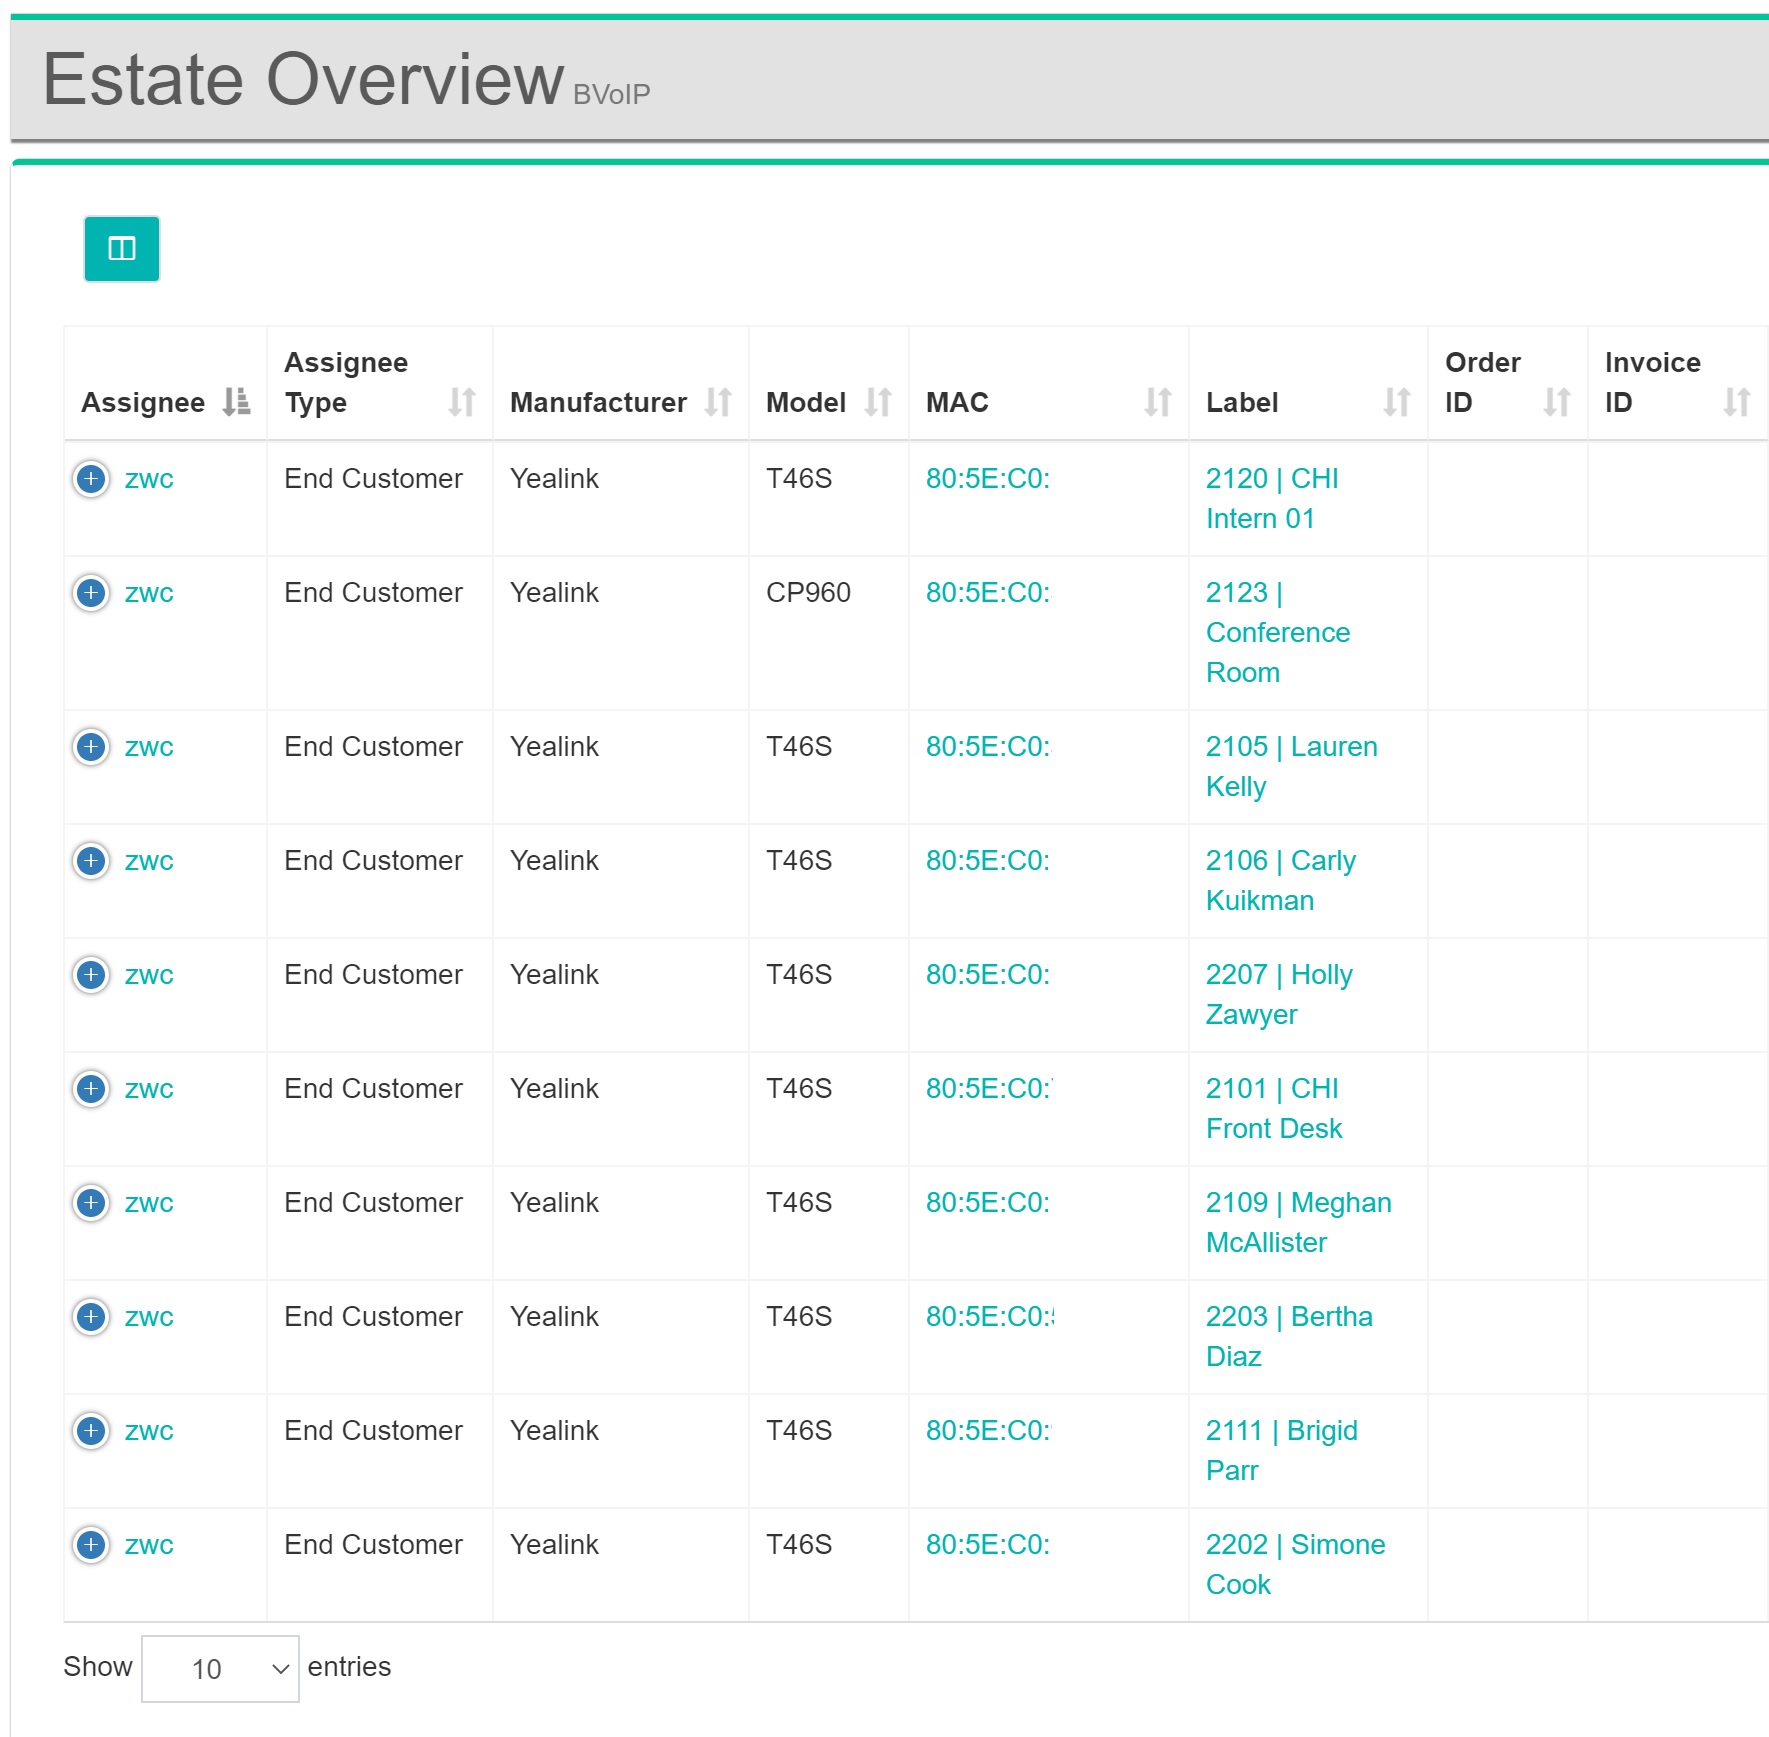Click zwc assignee in Meghan McAllister row
The image size is (1769, 1737).
149,1203
